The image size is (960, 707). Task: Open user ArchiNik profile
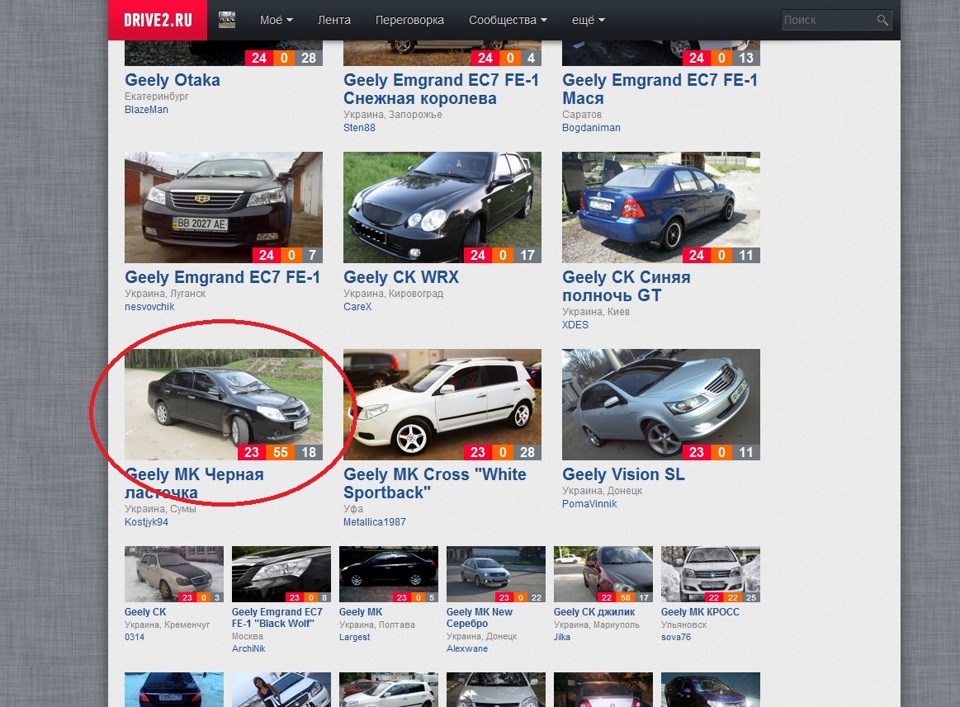(x=249, y=649)
